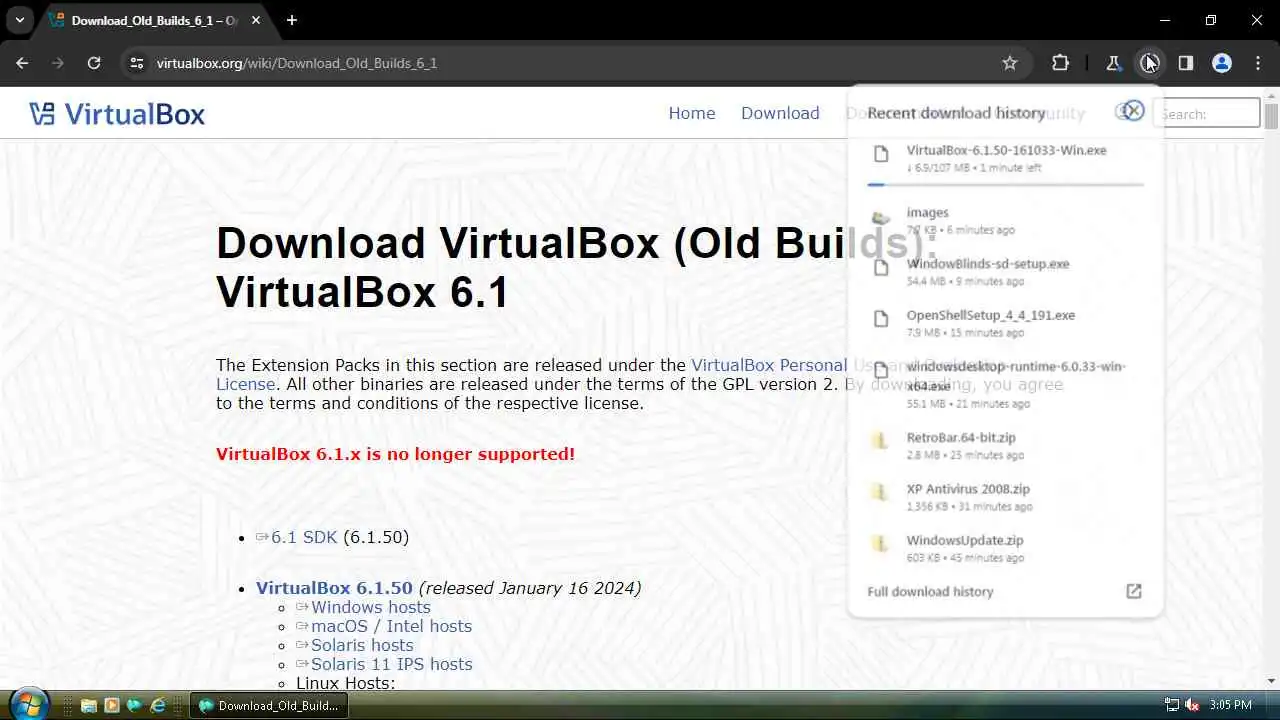Screen dimensions: 1280x720
Task: Open OpenShellSetup_4_4_191.exe download entry
Action: pos(1005,323)
